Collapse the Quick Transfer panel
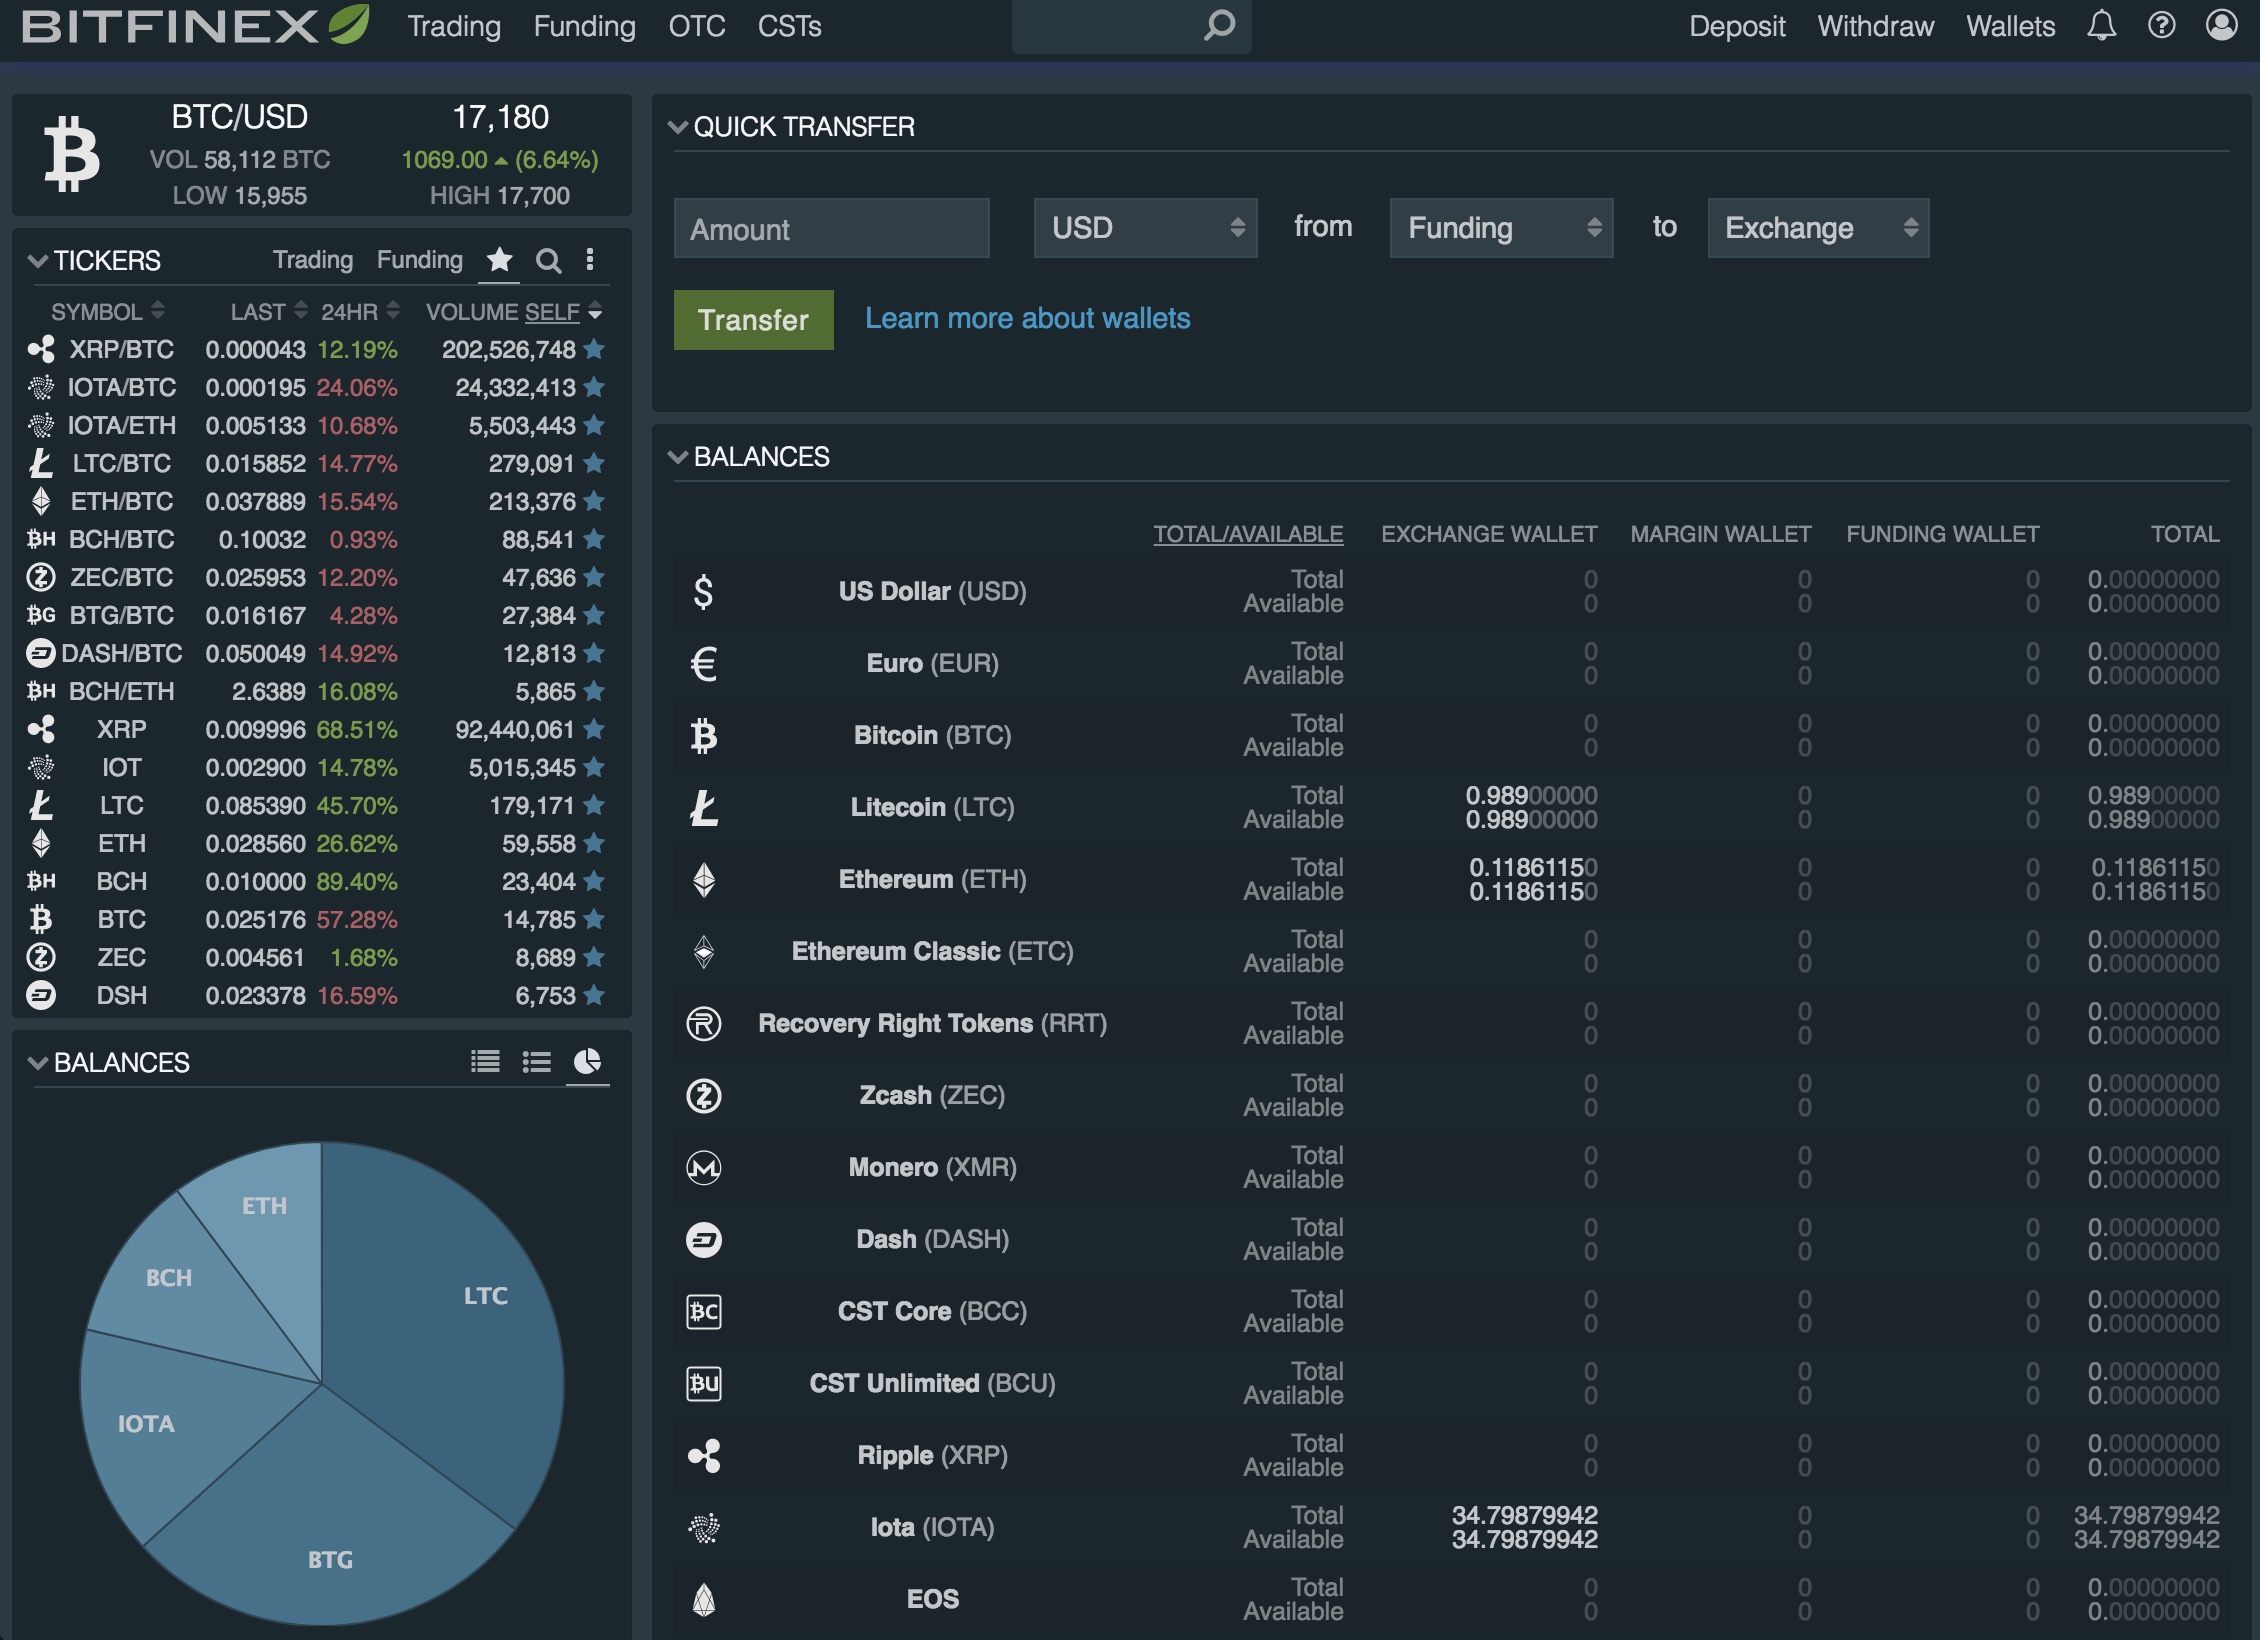The width and height of the screenshot is (2260, 1640). pyautogui.click(x=677, y=127)
